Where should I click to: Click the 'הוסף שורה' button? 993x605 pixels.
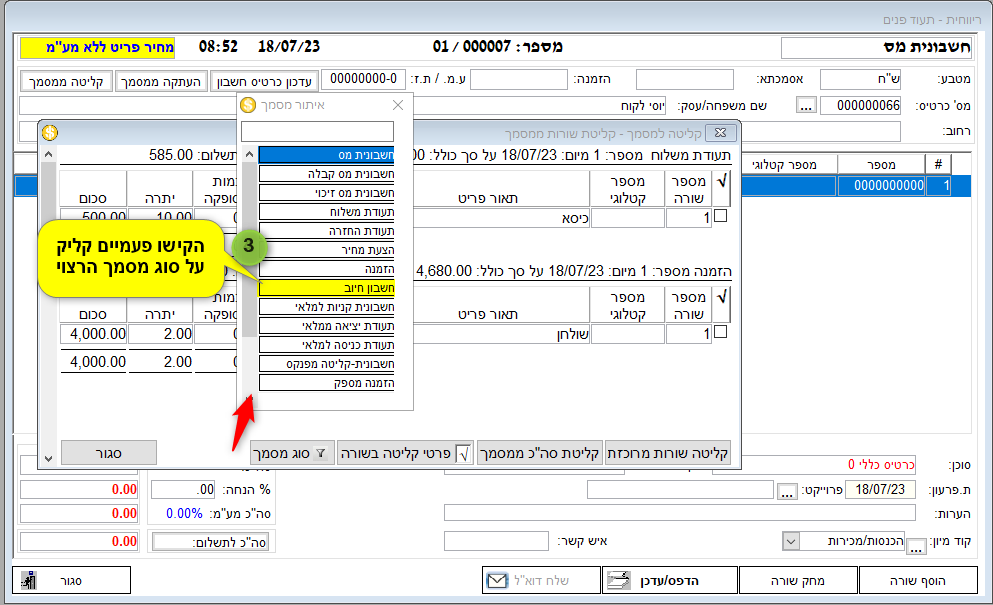coord(918,580)
